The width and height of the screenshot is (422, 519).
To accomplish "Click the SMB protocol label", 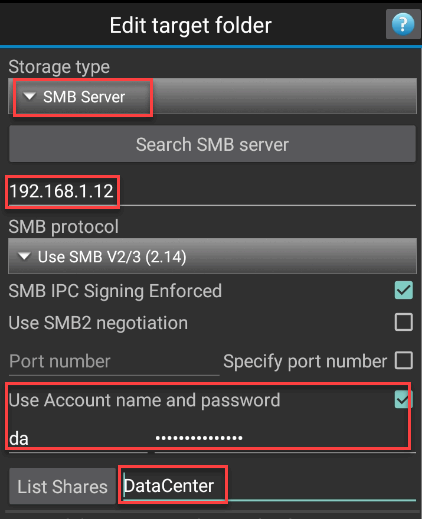I will click(x=63, y=227).
